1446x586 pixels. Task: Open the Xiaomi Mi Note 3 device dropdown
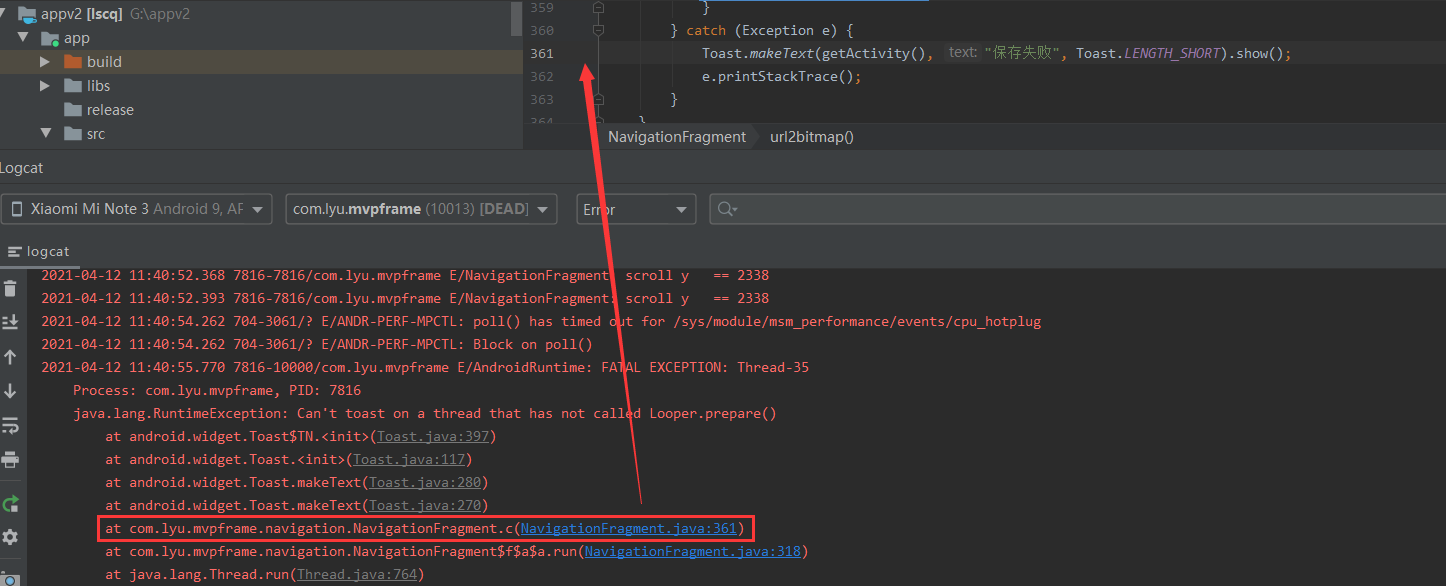click(x=136, y=209)
